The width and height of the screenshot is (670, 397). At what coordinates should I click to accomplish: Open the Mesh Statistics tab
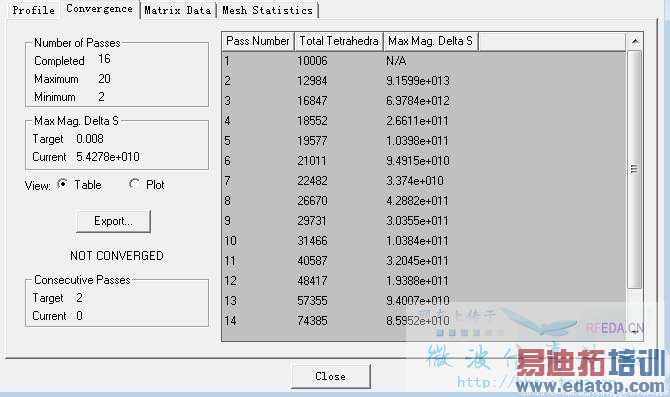(267, 10)
